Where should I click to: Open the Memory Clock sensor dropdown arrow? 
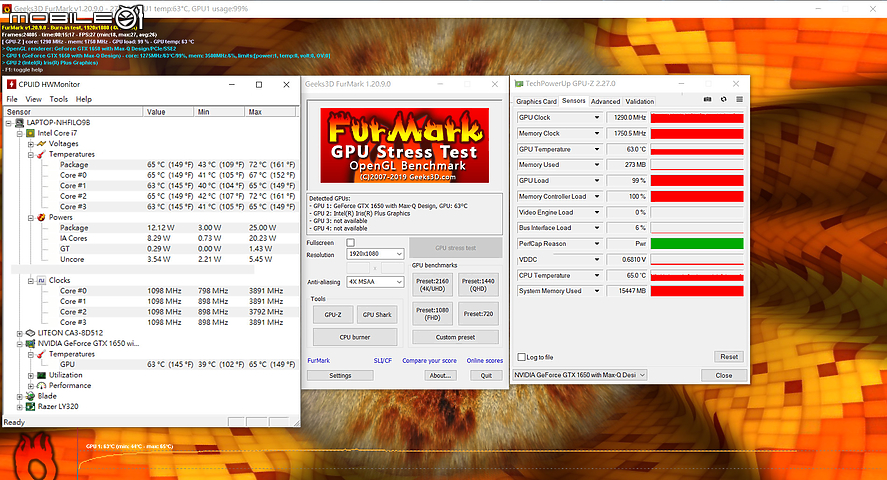point(596,133)
